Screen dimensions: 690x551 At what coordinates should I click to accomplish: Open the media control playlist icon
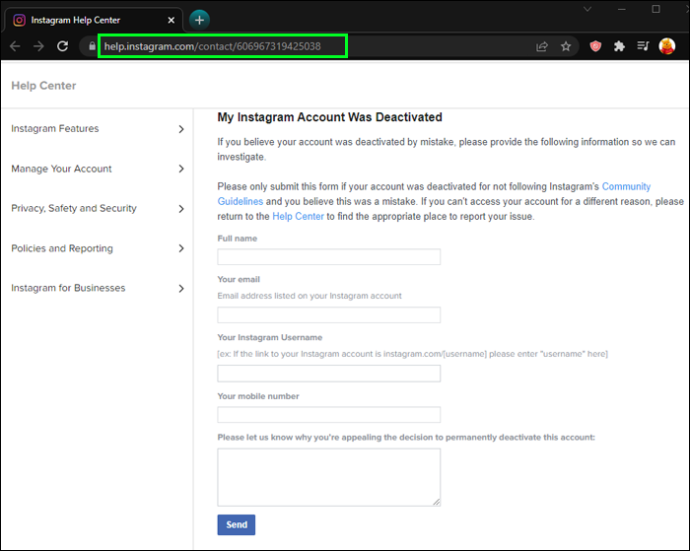pos(643,46)
